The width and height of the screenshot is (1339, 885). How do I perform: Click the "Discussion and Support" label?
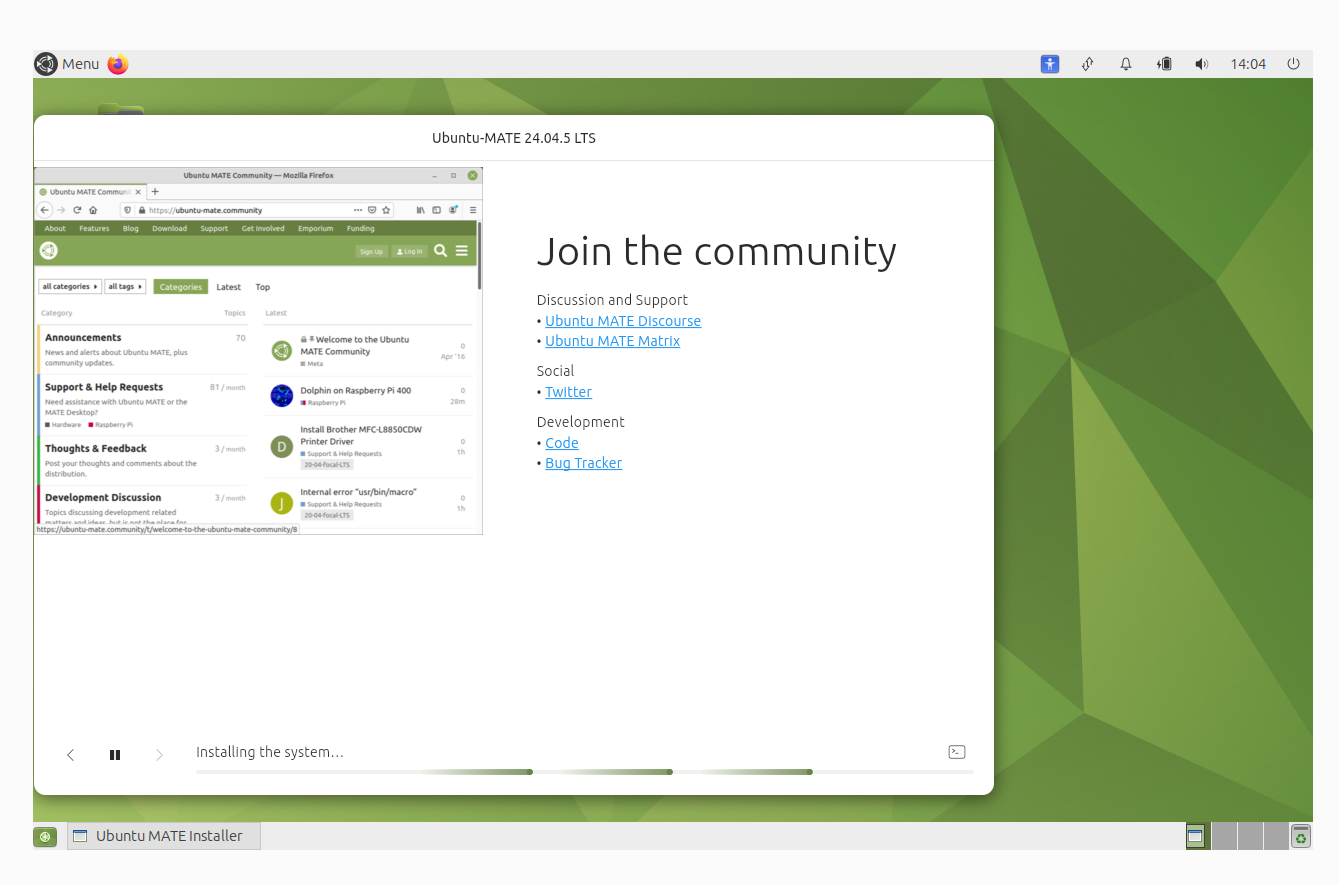(612, 300)
